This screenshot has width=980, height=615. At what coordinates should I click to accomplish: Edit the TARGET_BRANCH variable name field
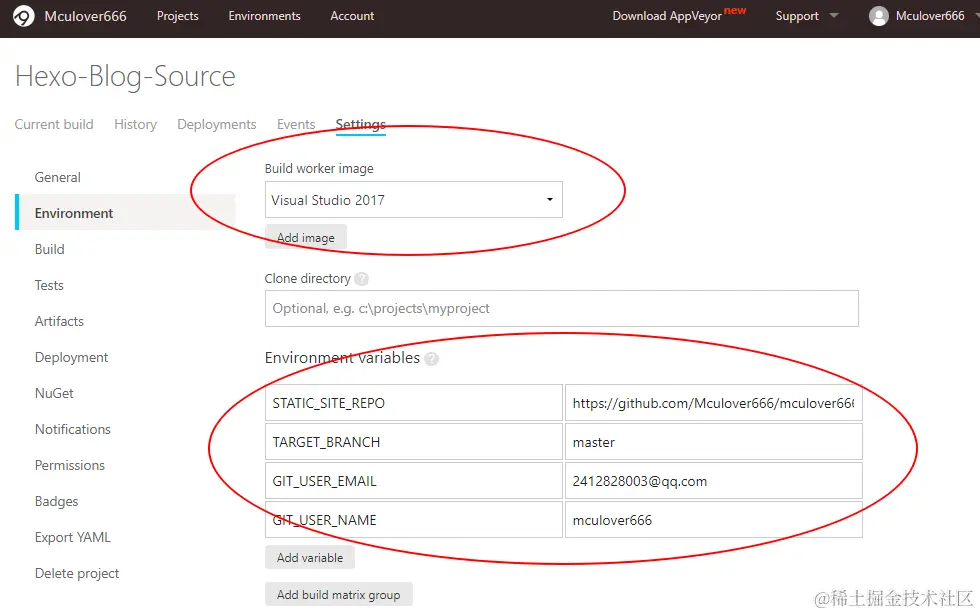(414, 442)
